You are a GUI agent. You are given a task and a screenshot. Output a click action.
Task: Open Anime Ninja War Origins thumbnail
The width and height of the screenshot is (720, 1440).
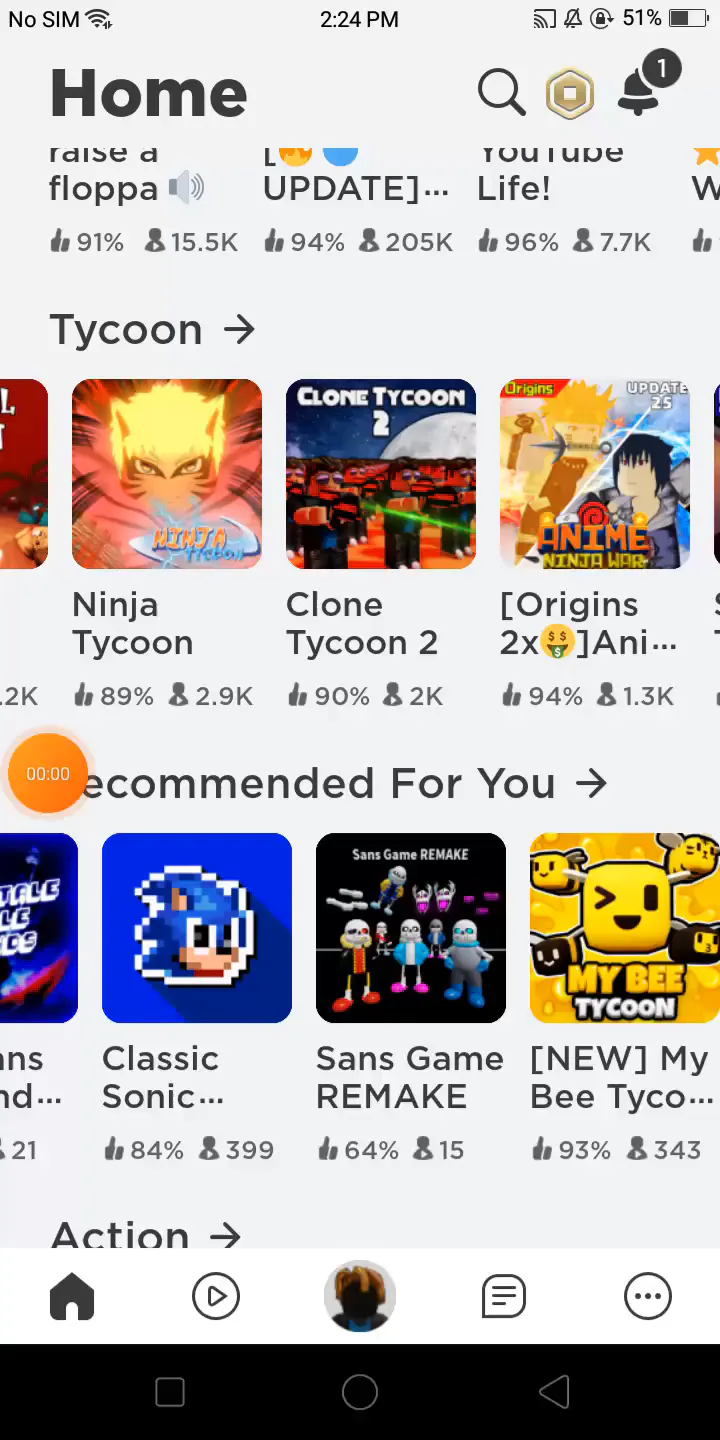pos(595,474)
